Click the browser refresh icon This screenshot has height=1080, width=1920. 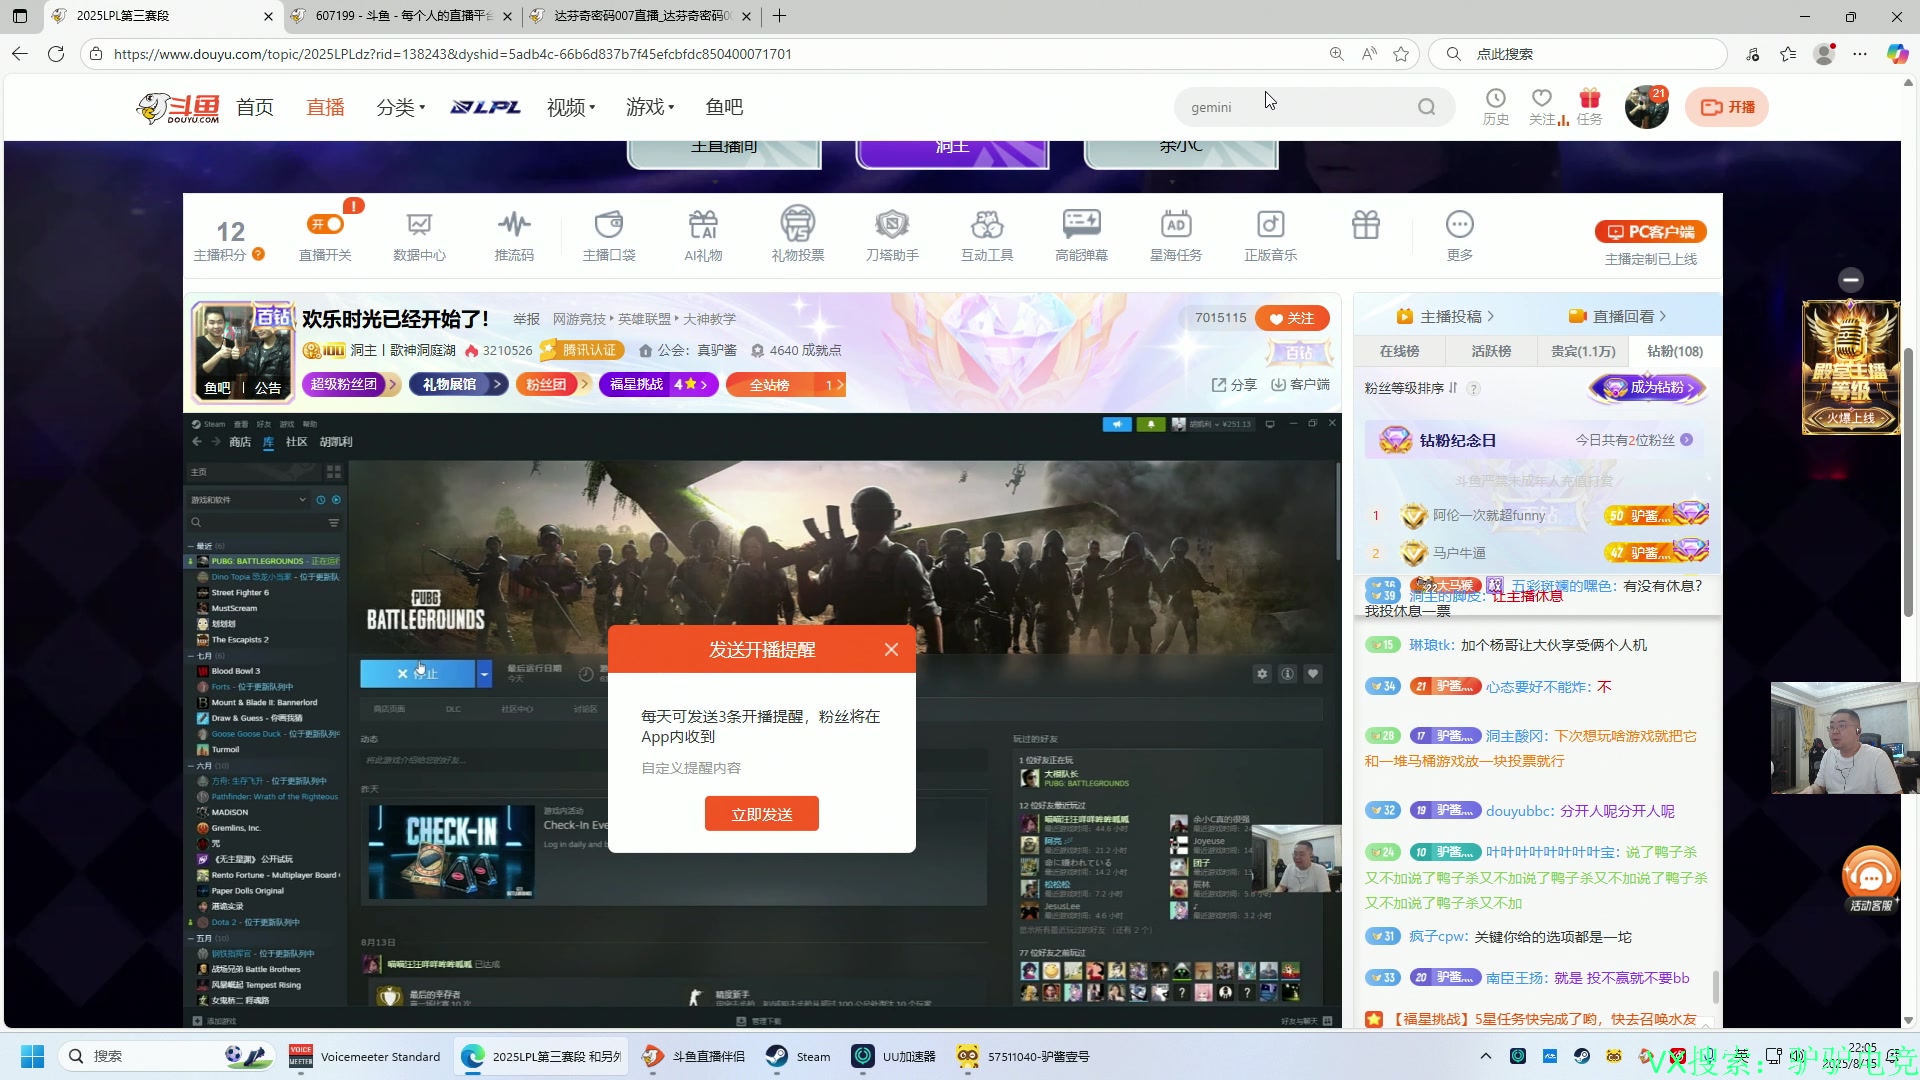tap(56, 54)
